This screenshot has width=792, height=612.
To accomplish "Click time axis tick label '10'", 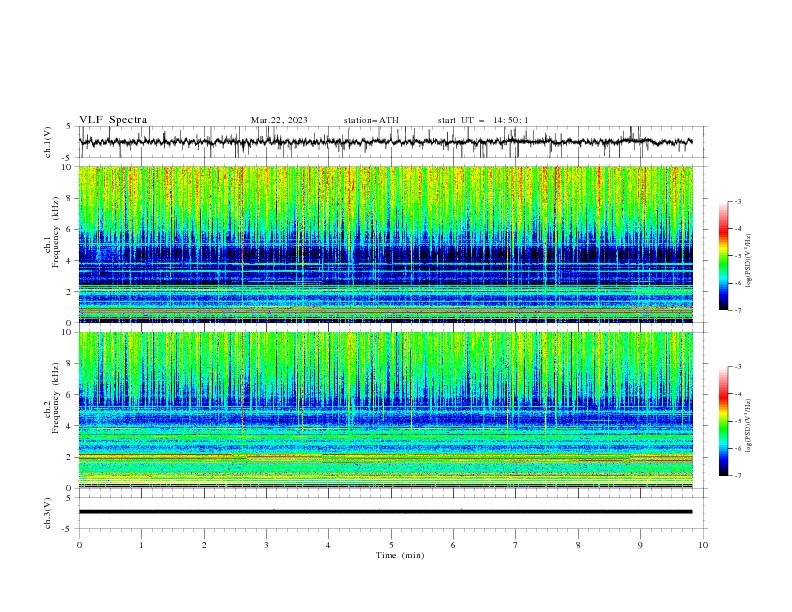I will (x=703, y=545).
